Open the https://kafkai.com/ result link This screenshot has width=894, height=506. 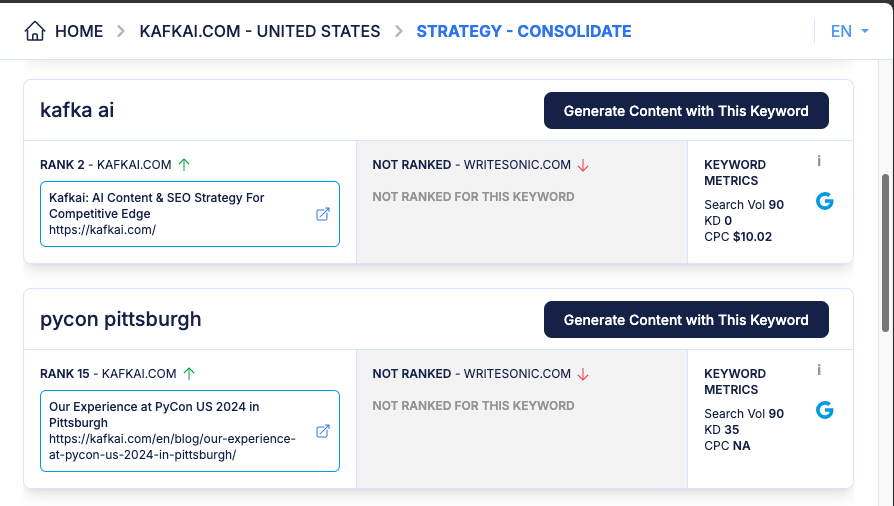pos(103,230)
